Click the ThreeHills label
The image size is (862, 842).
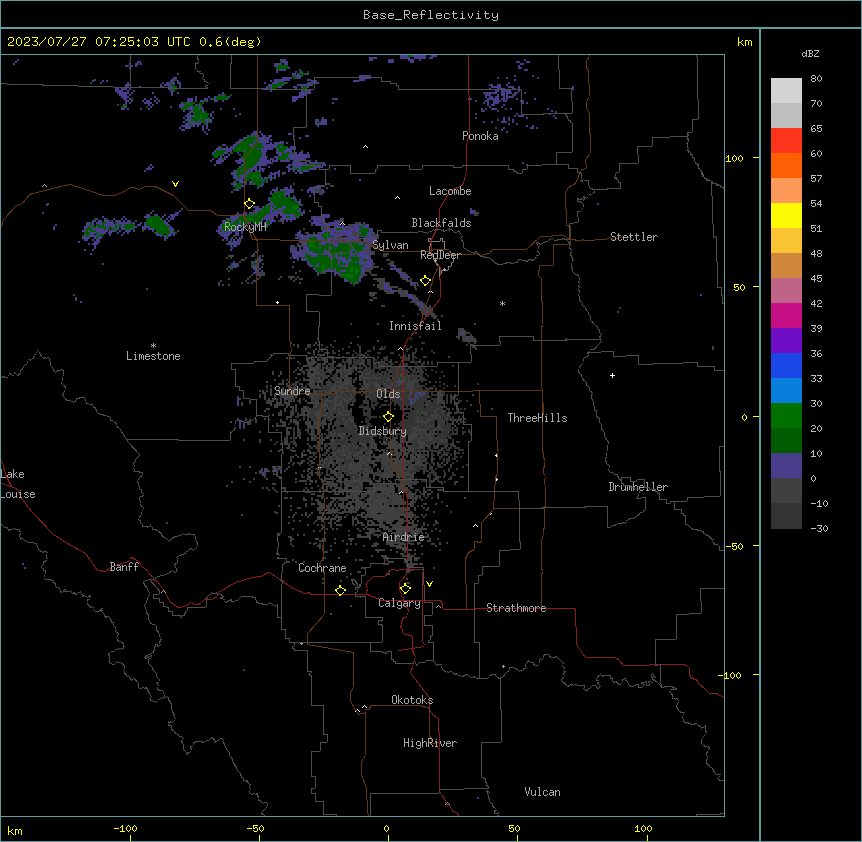pos(537,418)
